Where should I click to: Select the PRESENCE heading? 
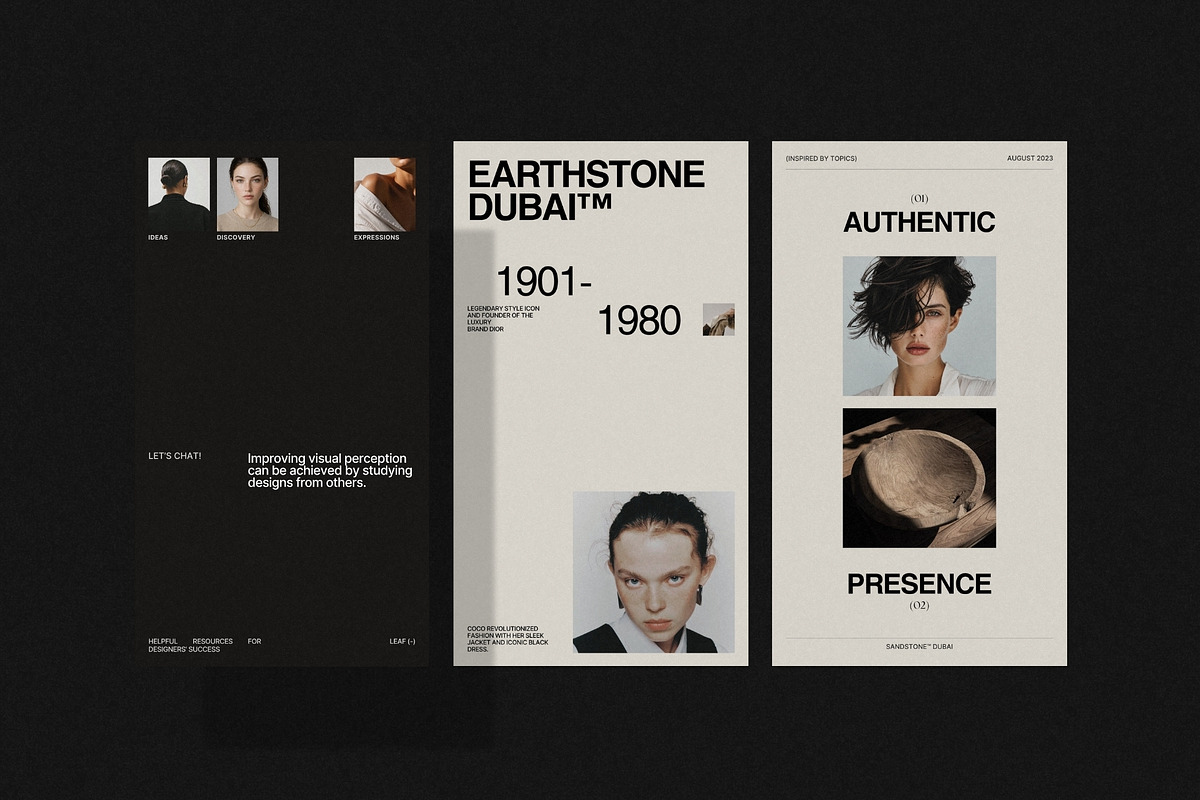click(919, 584)
